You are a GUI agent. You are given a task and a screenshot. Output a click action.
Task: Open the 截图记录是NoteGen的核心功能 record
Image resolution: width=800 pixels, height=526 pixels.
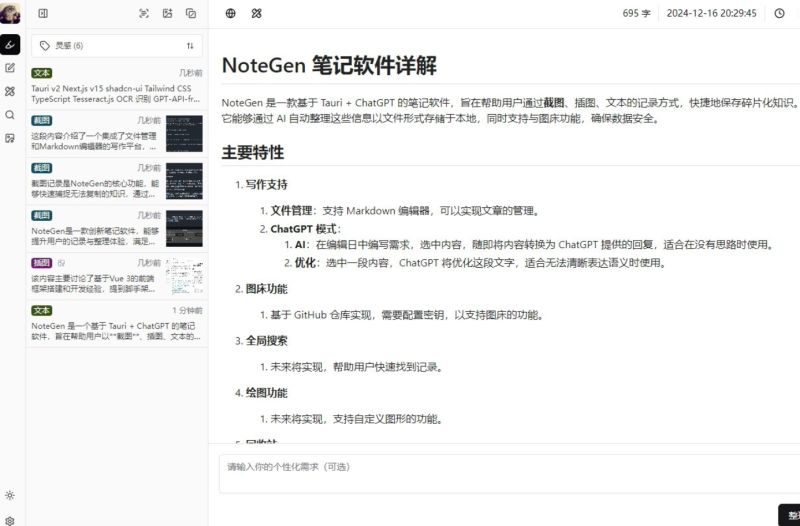click(x=117, y=181)
